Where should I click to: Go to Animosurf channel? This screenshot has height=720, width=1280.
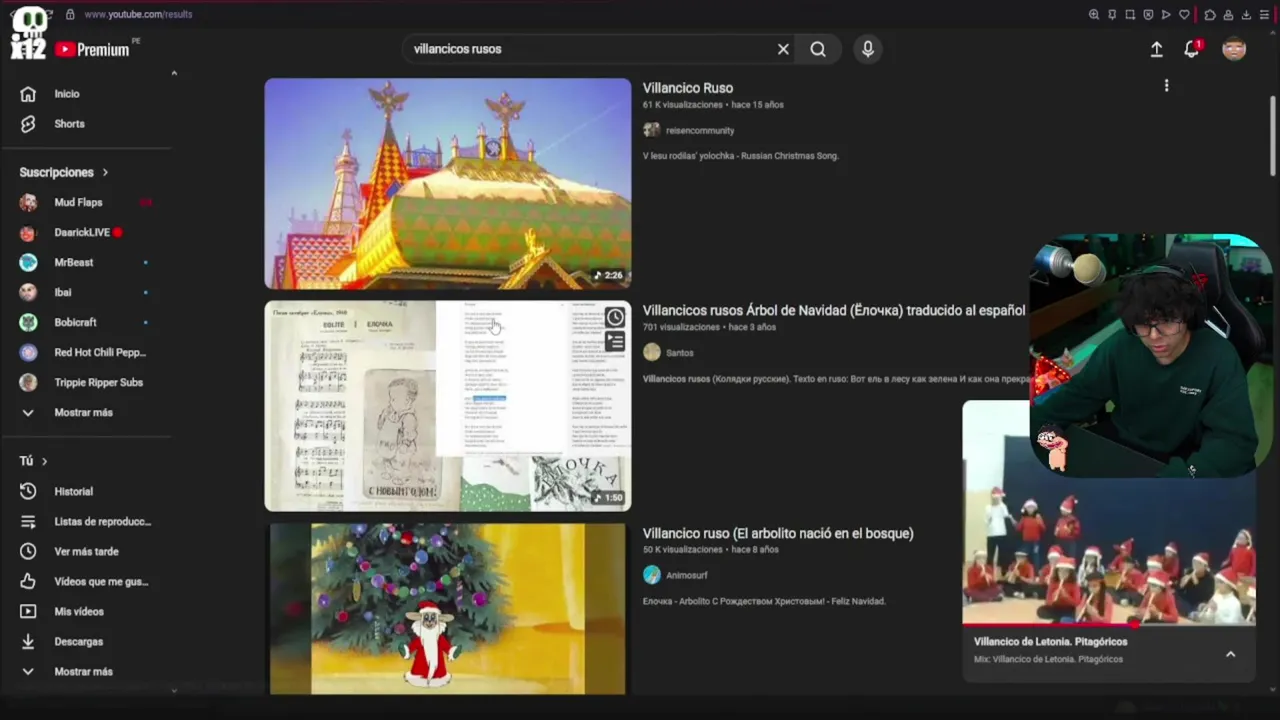tap(687, 576)
